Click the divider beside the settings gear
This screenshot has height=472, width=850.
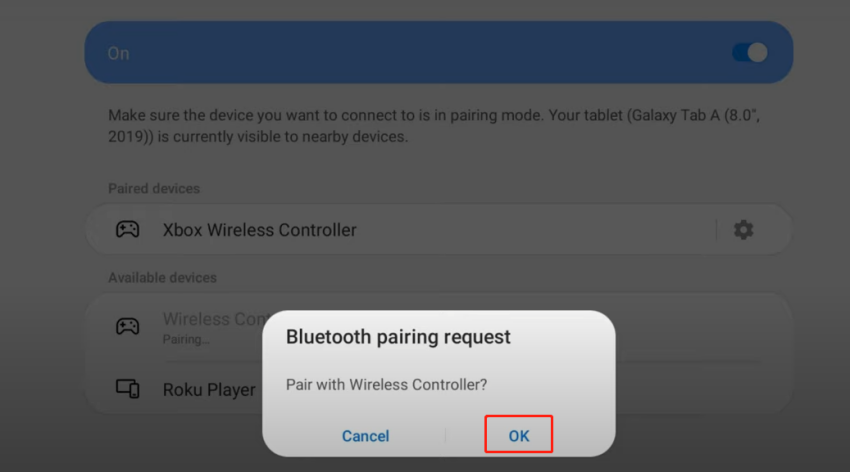716,230
